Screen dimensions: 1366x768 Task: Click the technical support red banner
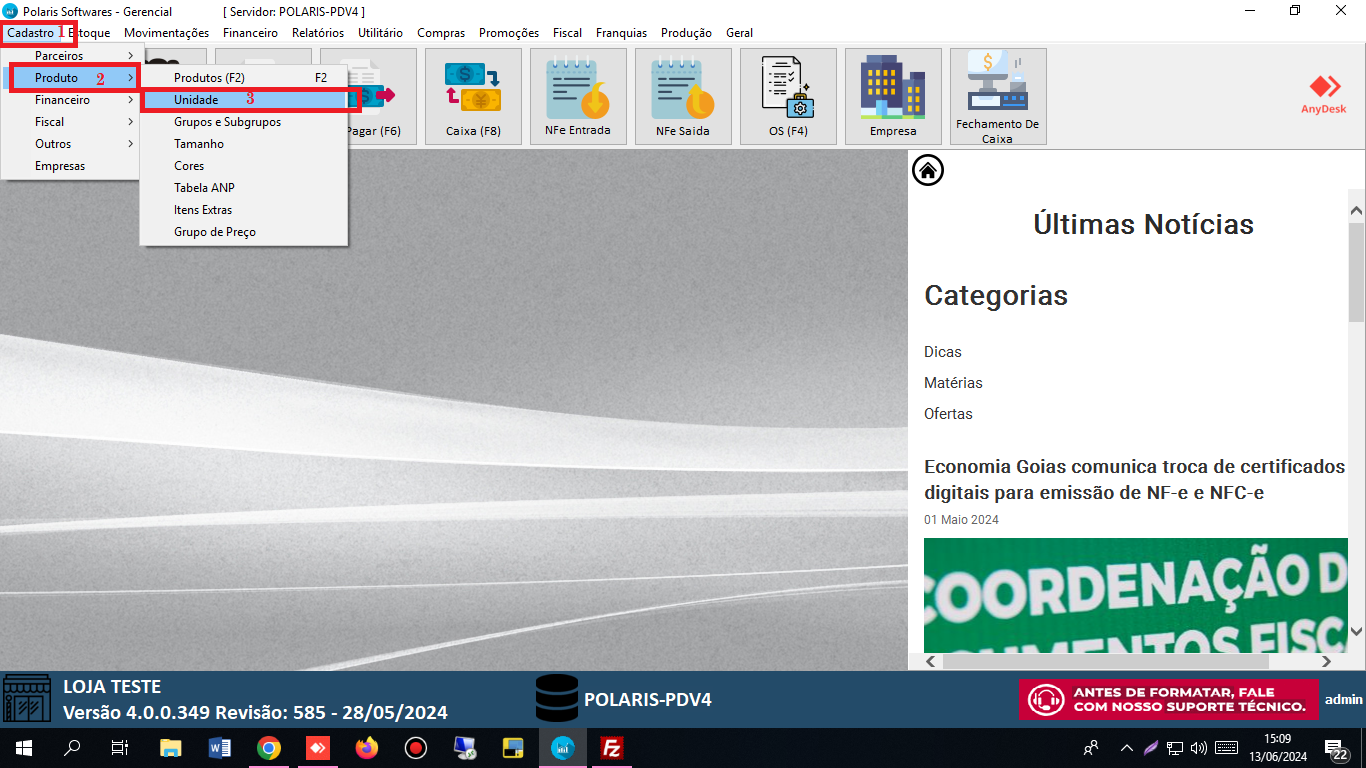click(1168, 700)
